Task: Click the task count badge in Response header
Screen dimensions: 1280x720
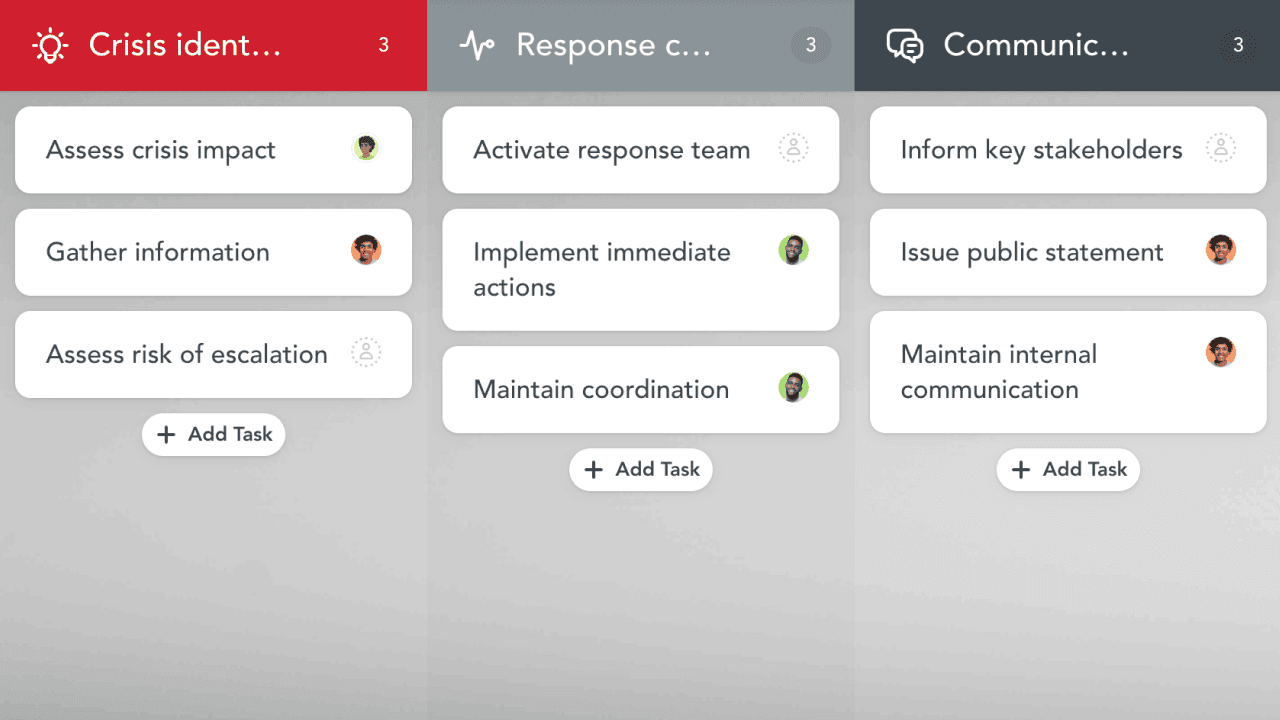Action: click(x=811, y=45)
